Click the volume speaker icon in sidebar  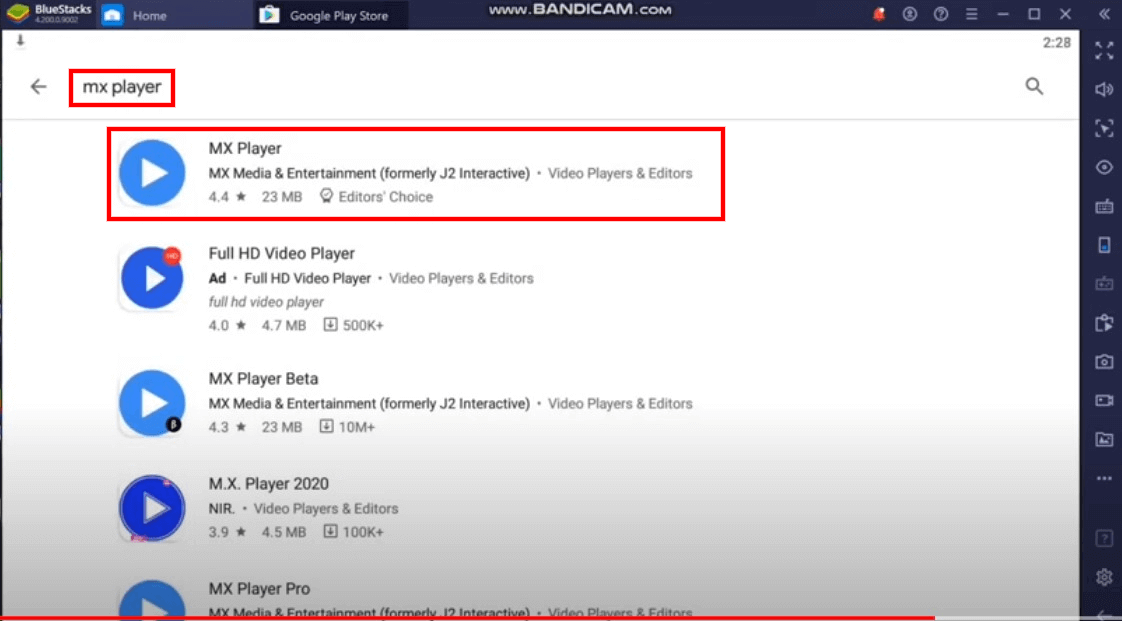1104,89
